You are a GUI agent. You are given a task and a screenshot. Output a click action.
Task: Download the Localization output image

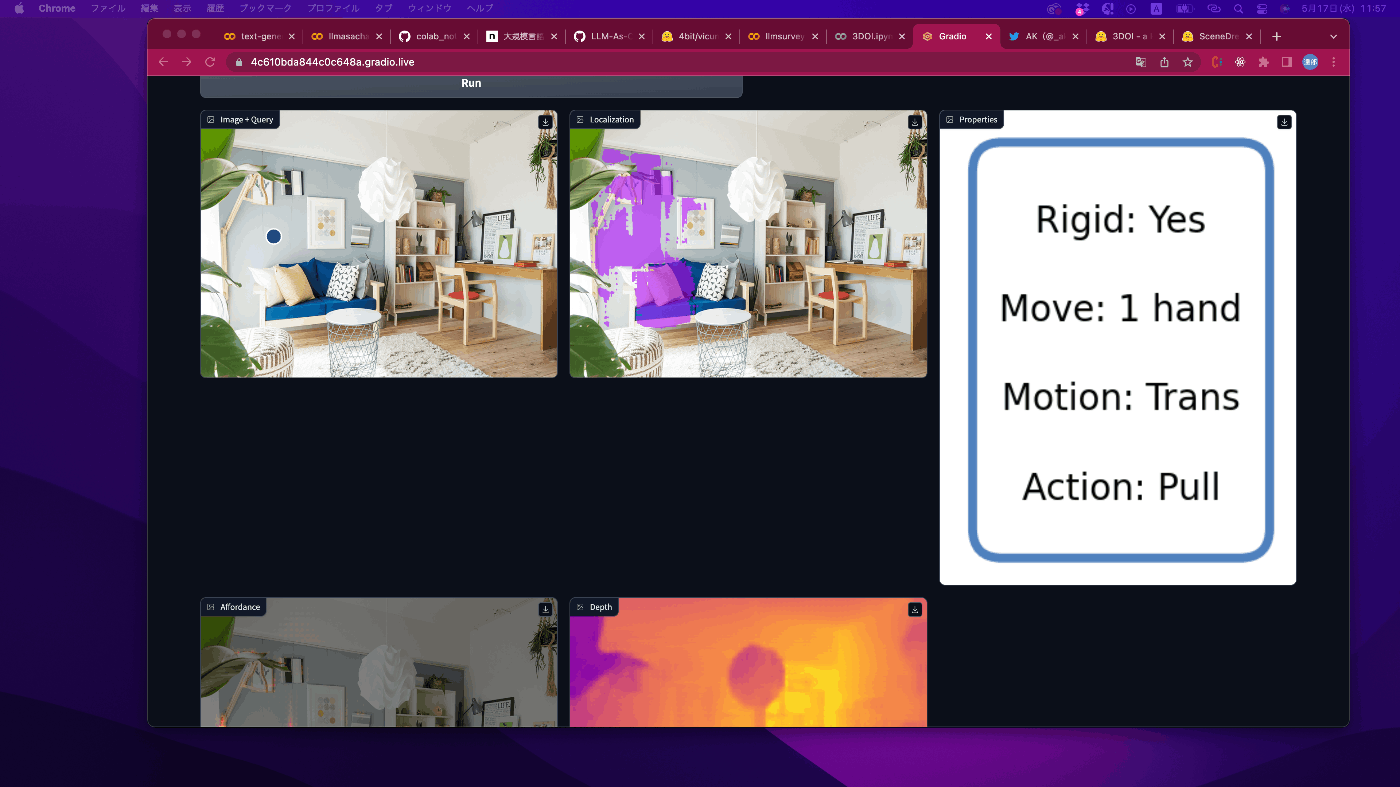(914, 122)
